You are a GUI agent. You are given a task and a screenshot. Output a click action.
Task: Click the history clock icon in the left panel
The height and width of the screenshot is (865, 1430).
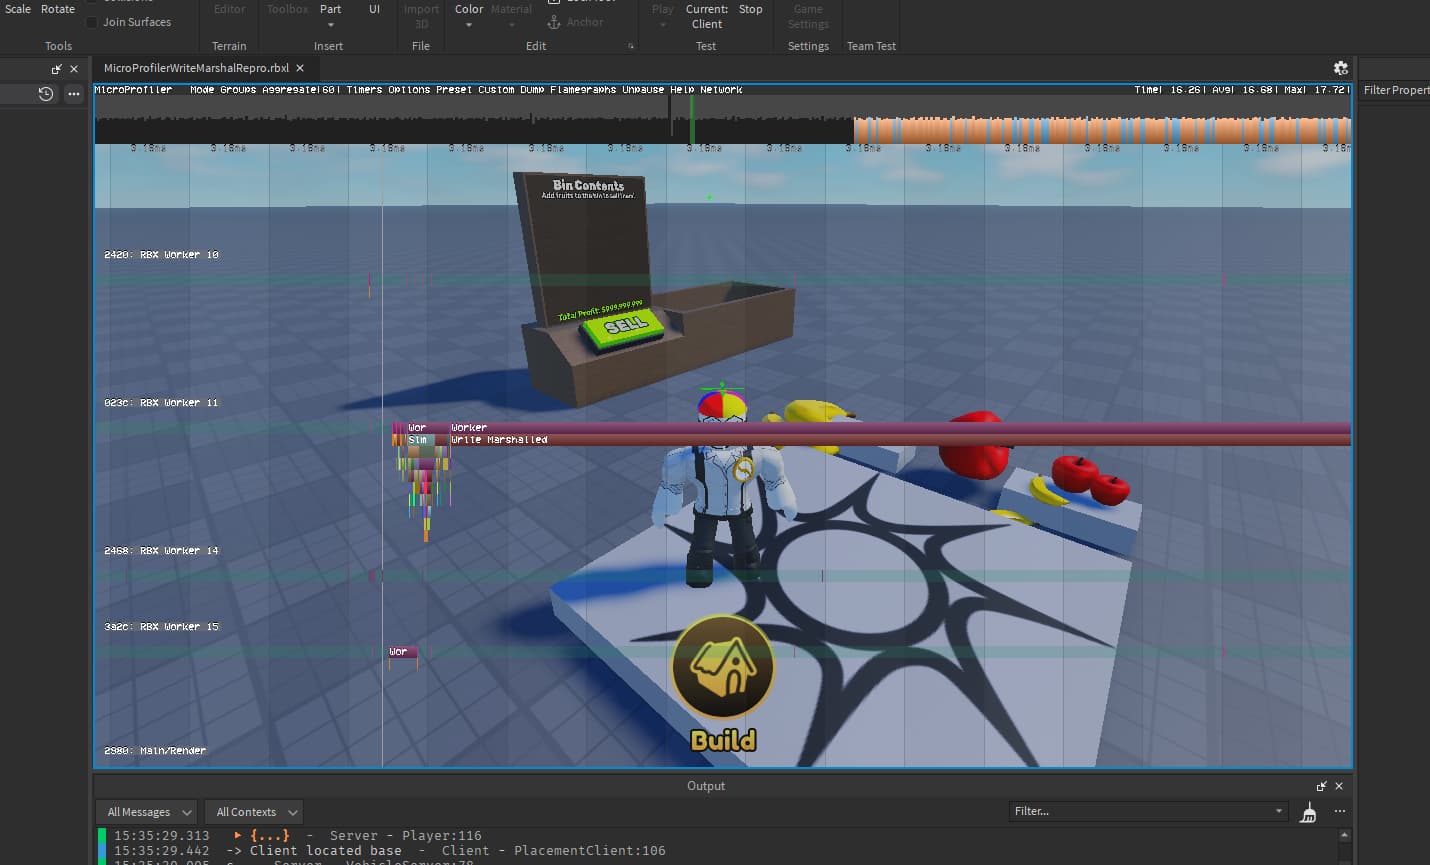tap(46, 94)
